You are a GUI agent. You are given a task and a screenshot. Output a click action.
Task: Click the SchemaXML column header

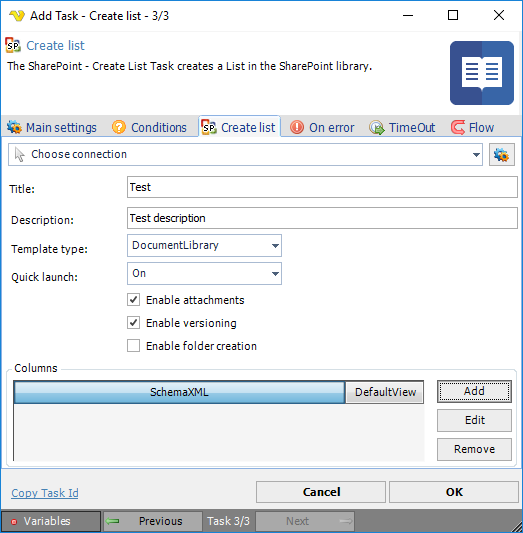click(179, 392)
